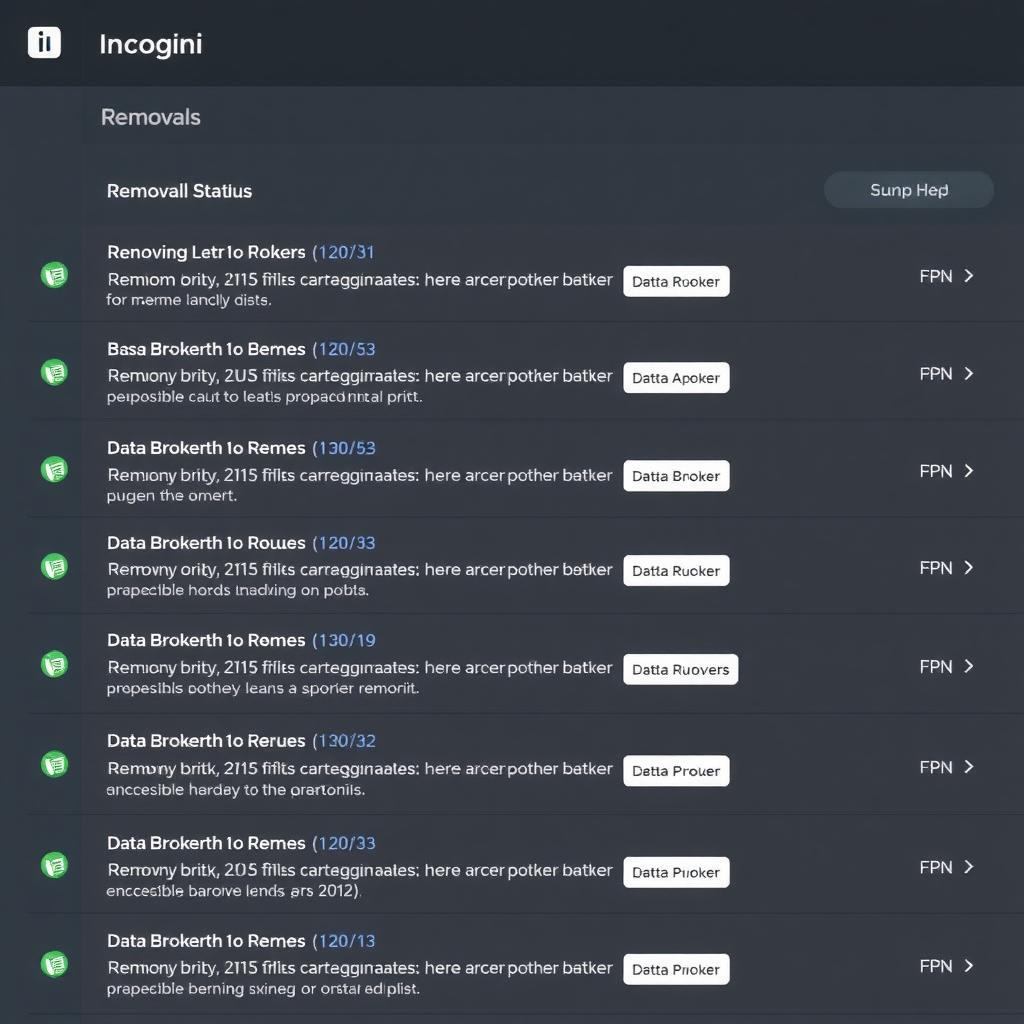
Task: Click the Datta Apoker tag
Action: click(x=676, y=377)
